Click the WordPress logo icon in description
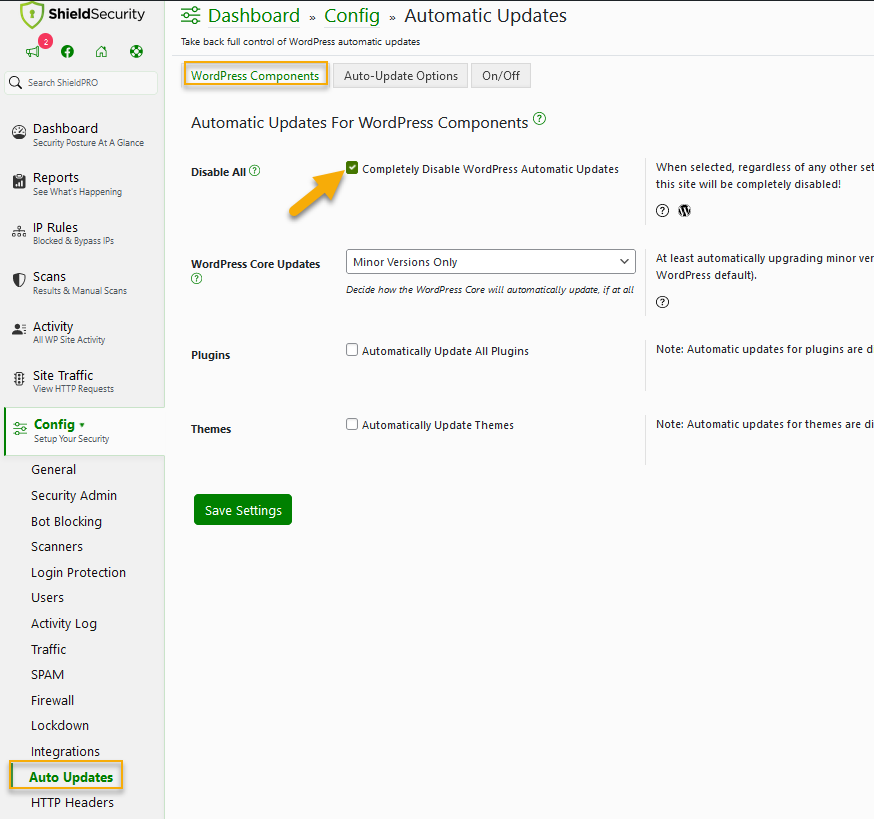The height and width of the screenshot is (819, 874). click(x=684, y=211)
